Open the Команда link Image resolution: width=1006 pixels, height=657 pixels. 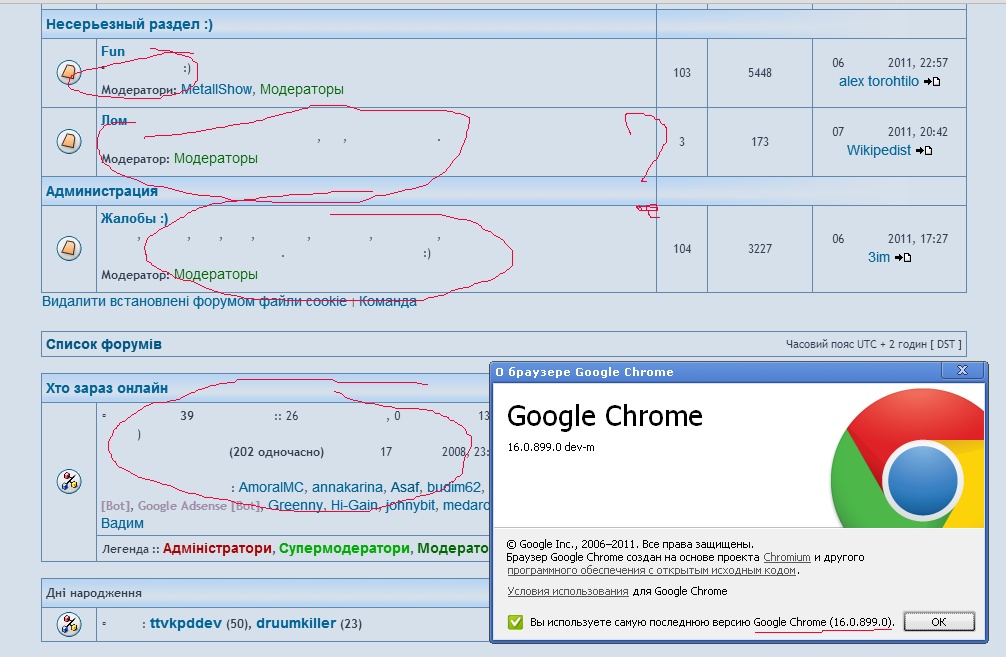388,301
